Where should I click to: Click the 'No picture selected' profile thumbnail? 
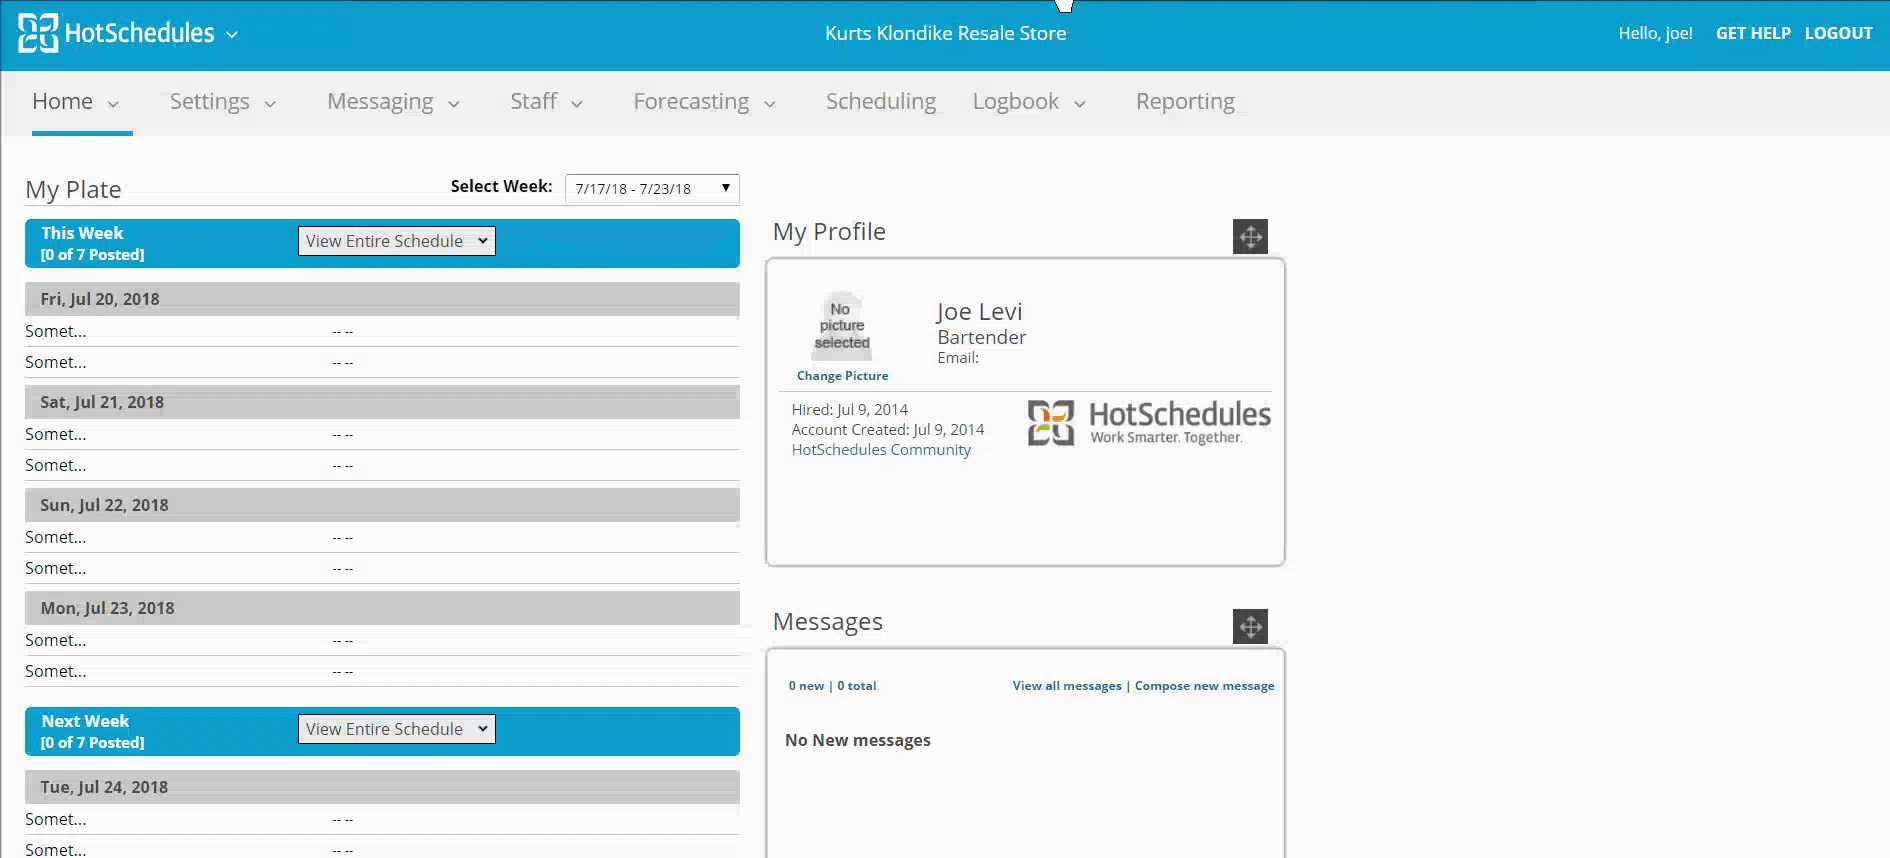[x=842, y=326]
